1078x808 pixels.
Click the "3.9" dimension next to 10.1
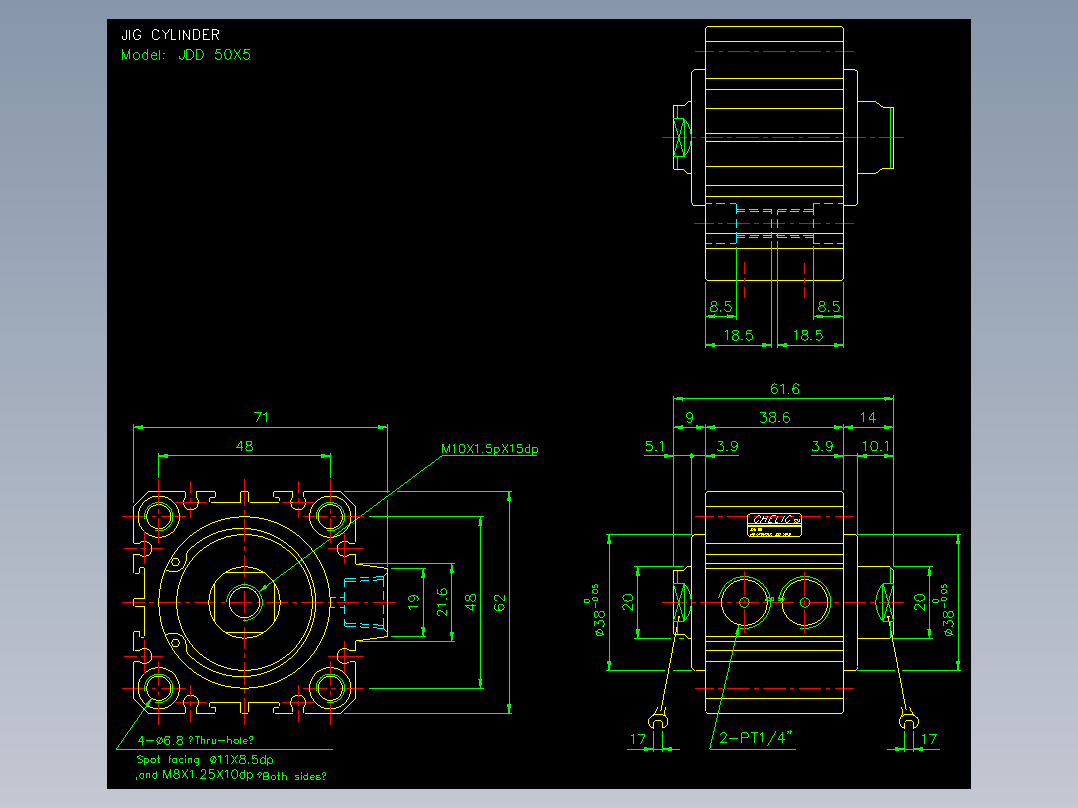(822, 446)
